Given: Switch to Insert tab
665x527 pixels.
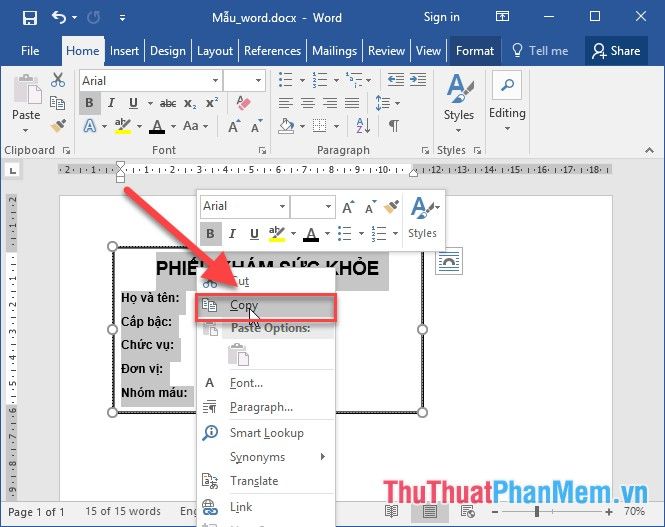Looking at the screenshot, I should (124, 51).
